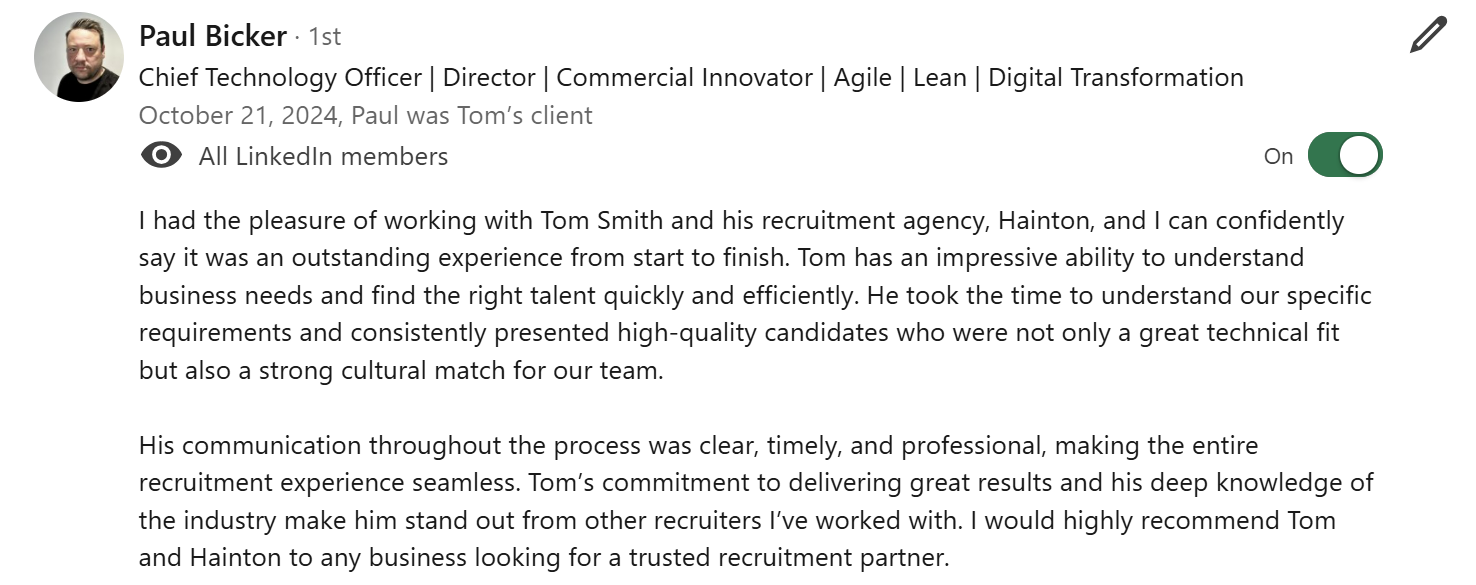Viewport: 1476px width, 585px height.
Task: Click the word Agile in the headline
Action: pyautogui.click(x=863, y=78)
